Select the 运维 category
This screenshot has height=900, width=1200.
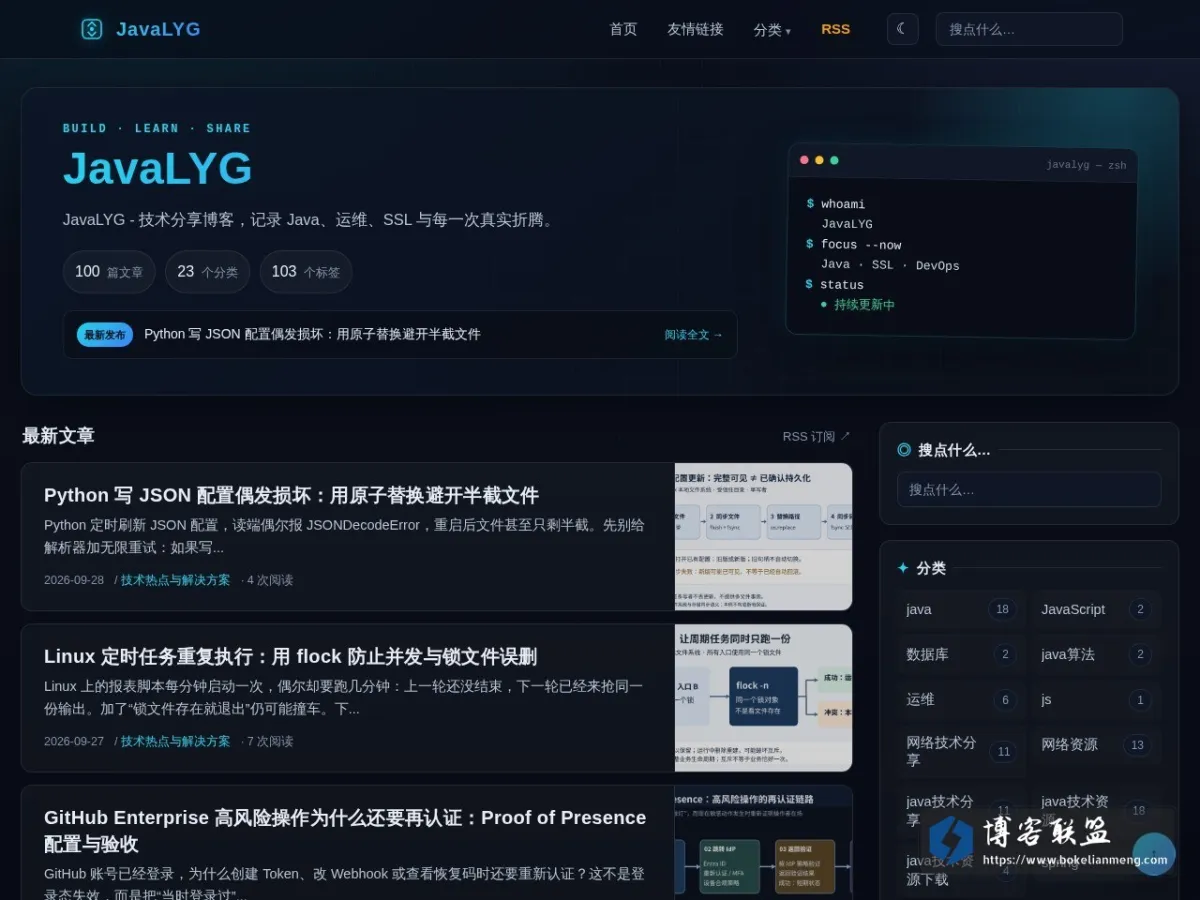(x=961, y=699)
